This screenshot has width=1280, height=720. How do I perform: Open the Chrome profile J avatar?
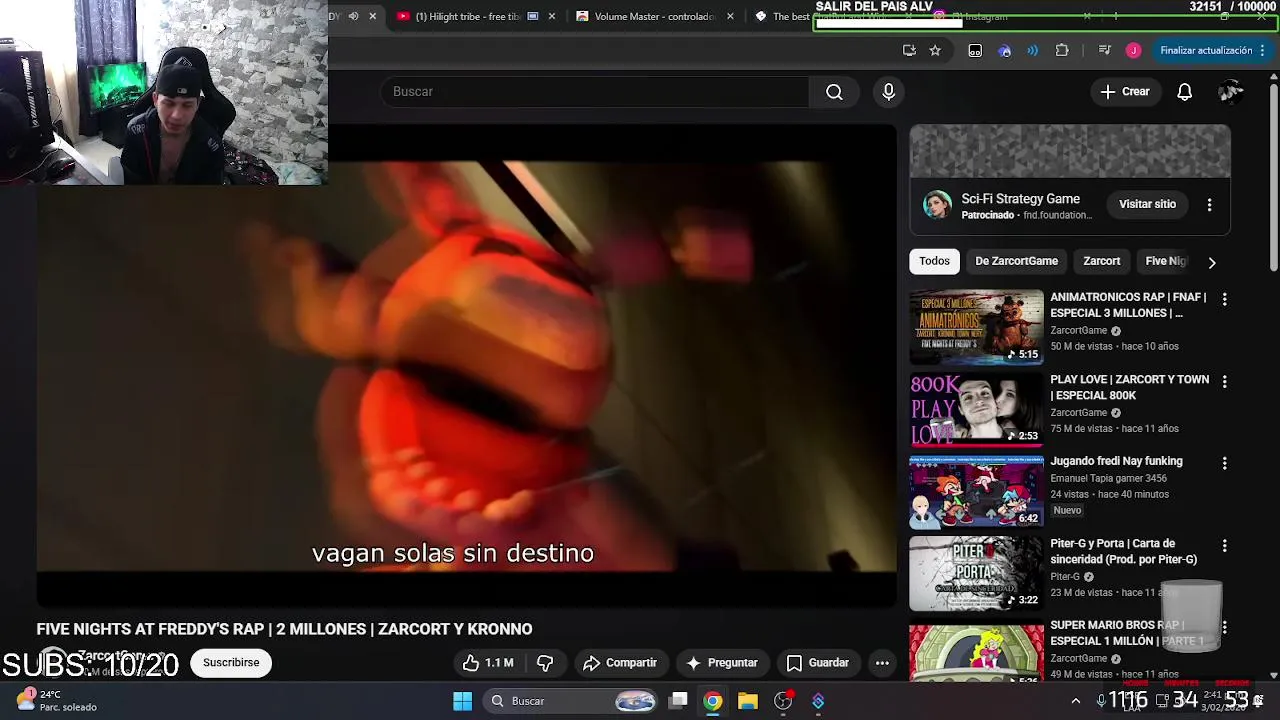[x=1133, y=50]
